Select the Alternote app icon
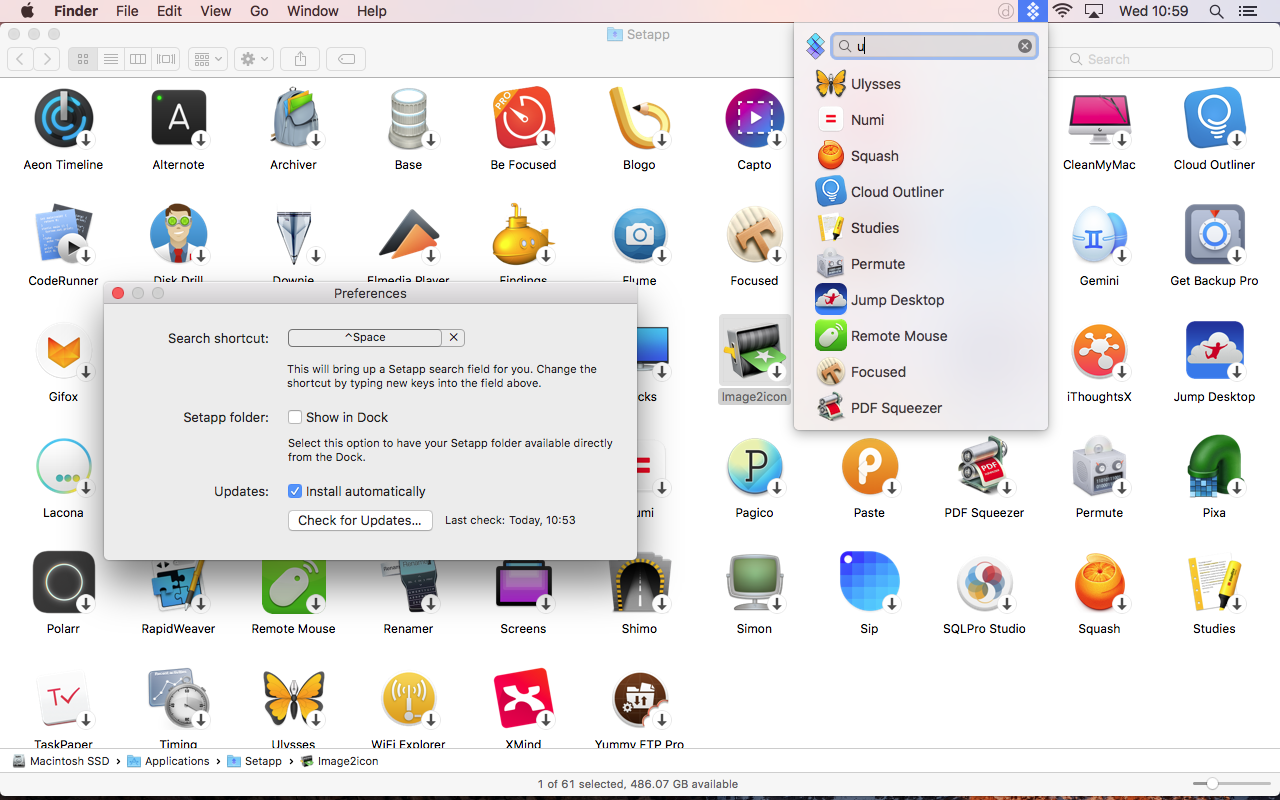The image size is (1280, 800). (179, 118)
